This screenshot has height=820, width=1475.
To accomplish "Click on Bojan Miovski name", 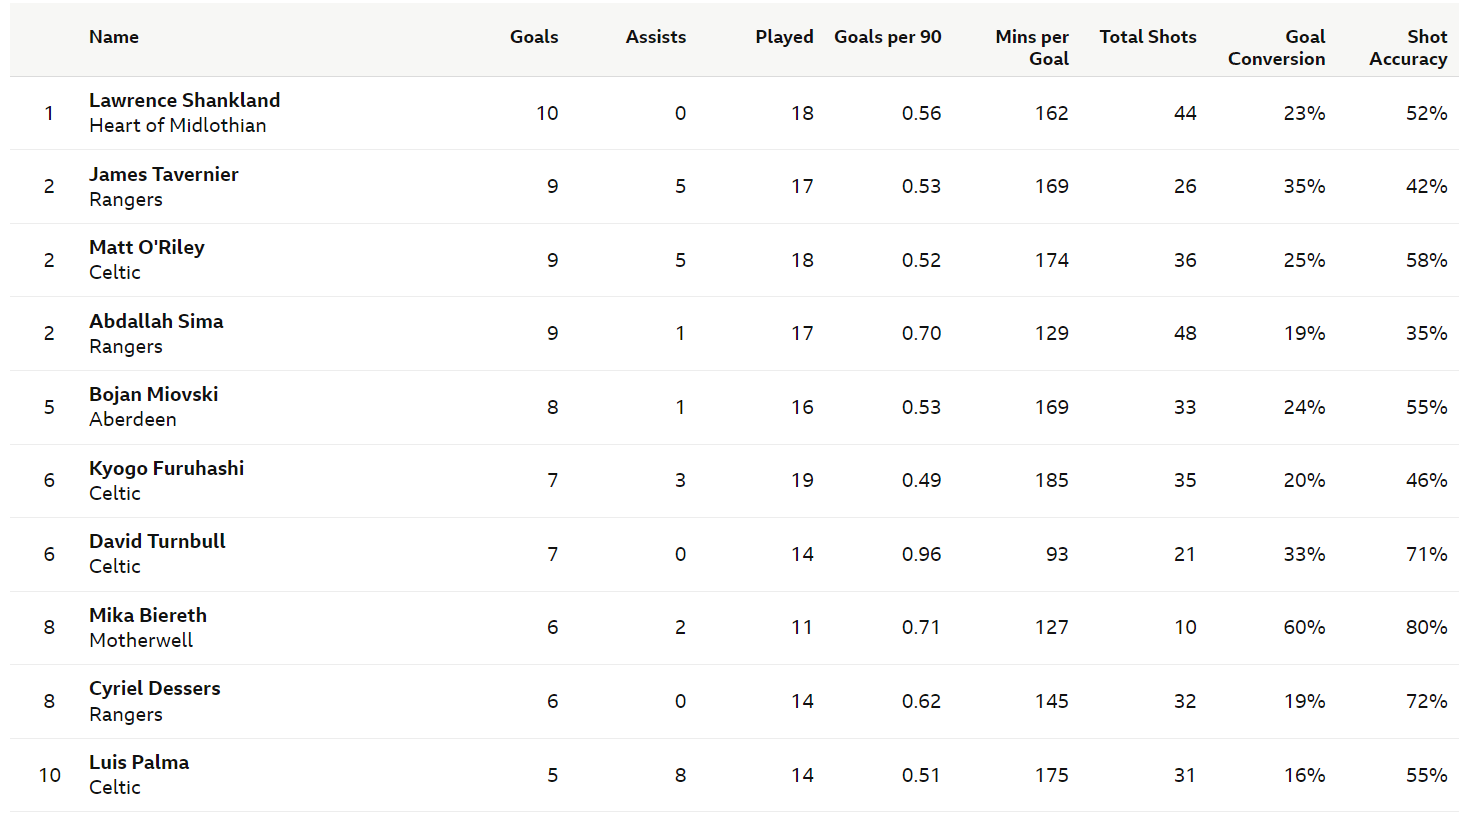I will click(154, 394).
